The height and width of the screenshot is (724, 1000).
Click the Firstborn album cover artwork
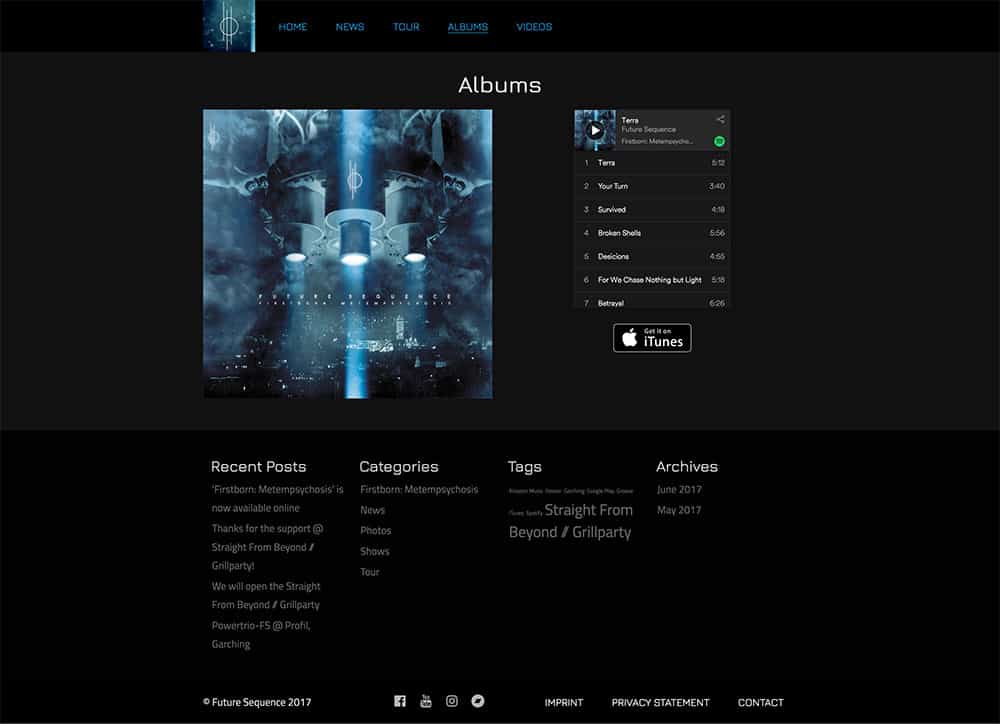point(348,254)
